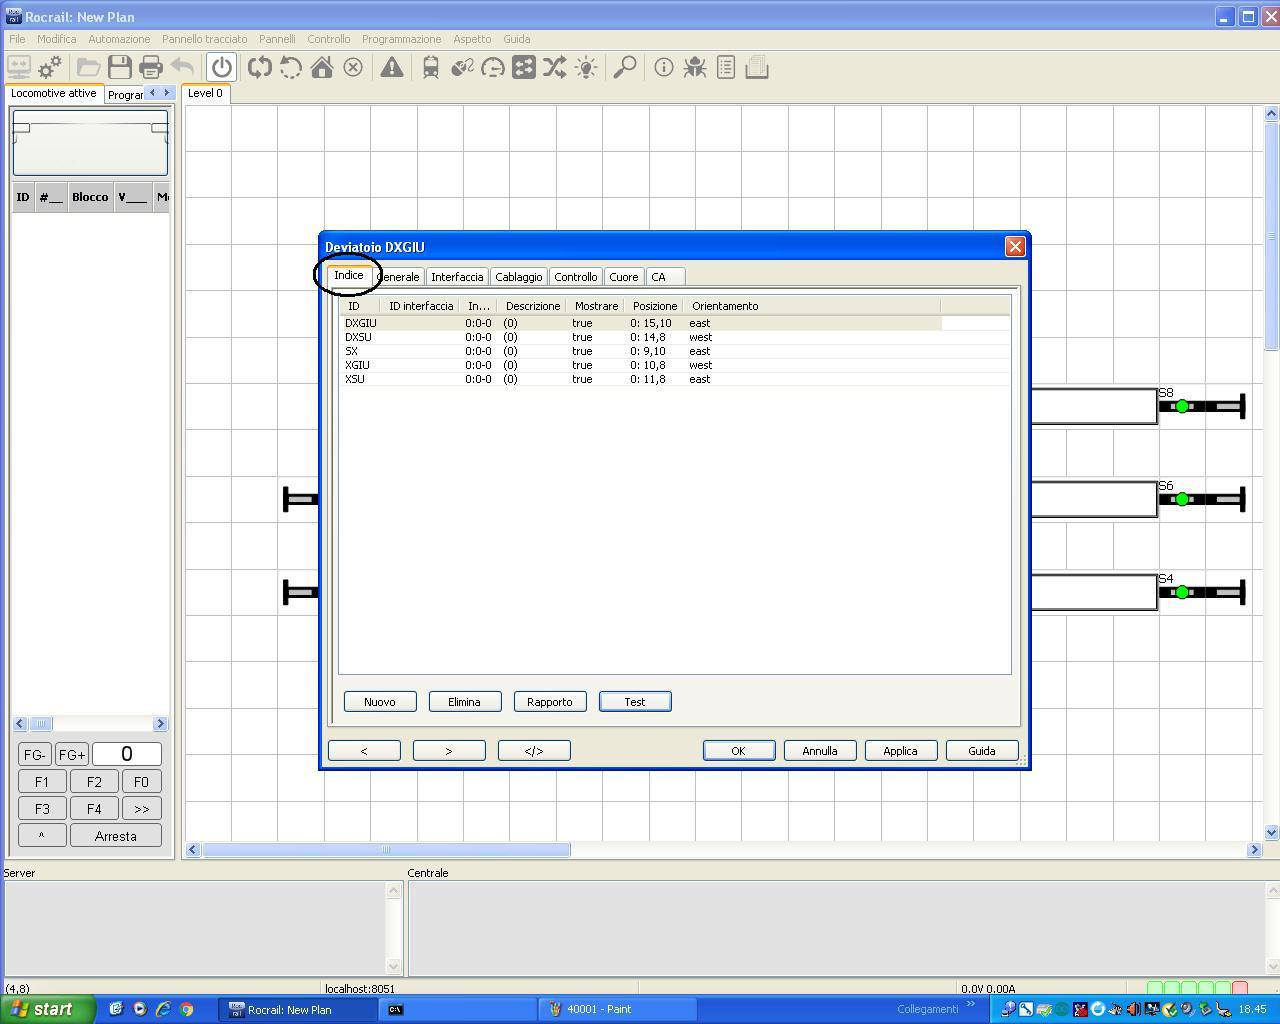Toggle the light bulb icon
The width and height of the screenshot is (1280, 1024).
tap(586, 68)
